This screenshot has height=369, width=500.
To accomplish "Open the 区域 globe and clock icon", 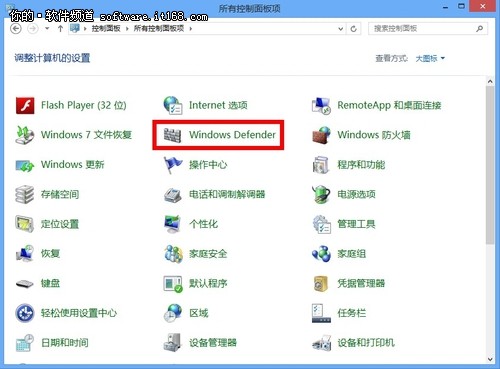I will tap(173, 313).
